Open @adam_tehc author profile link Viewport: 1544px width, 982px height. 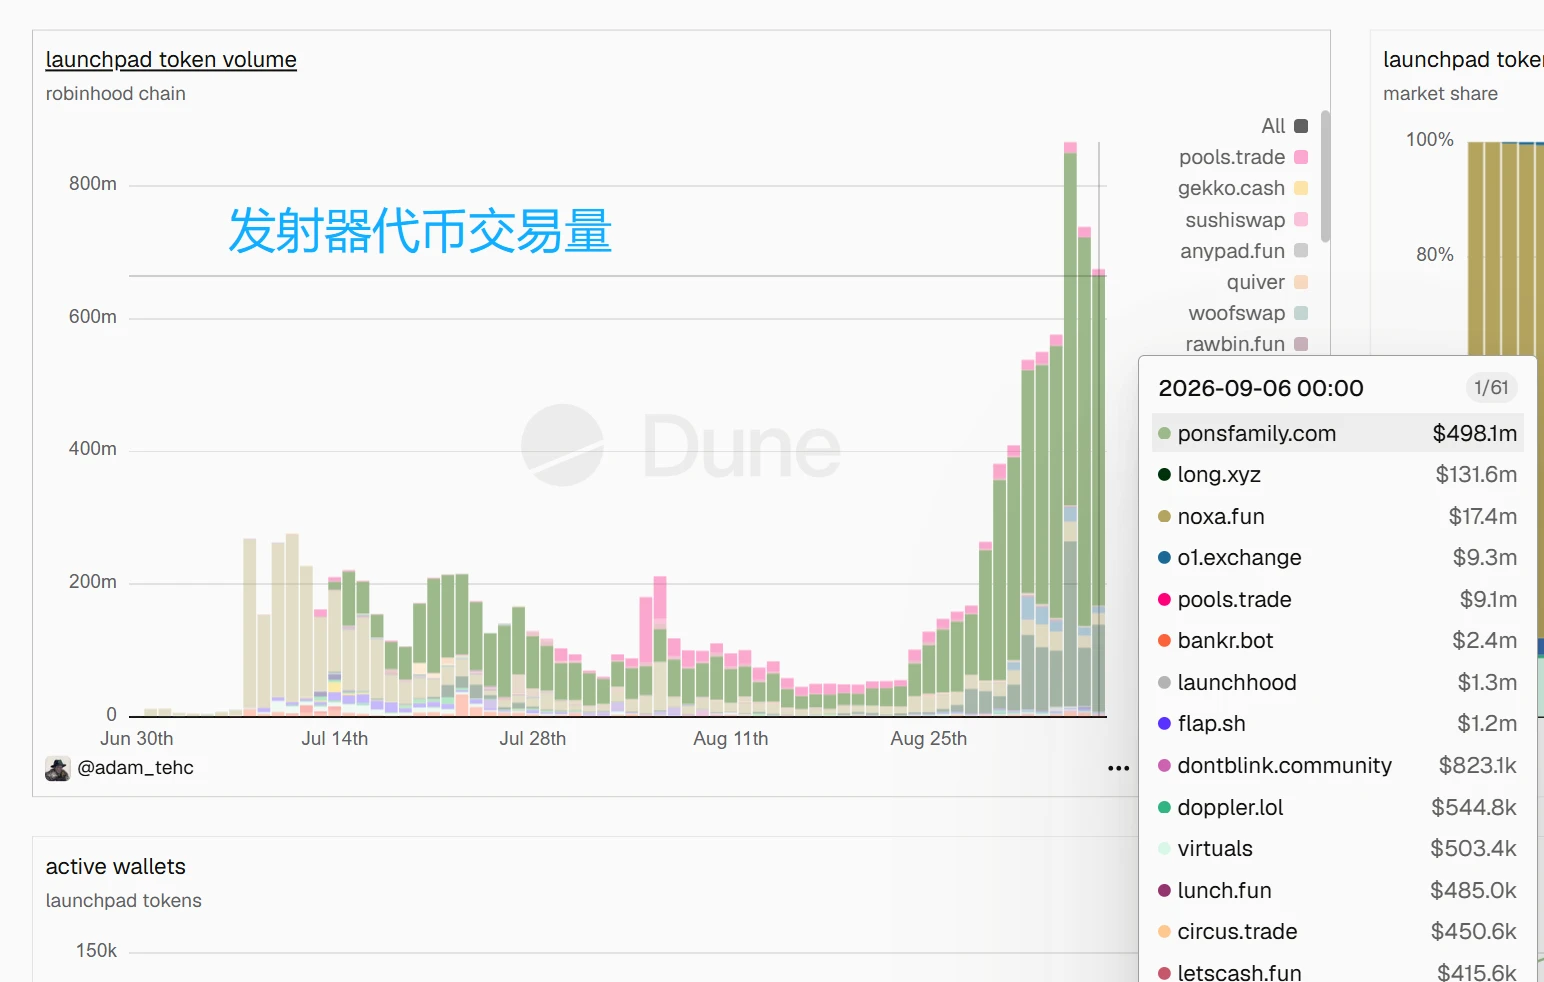135,768
